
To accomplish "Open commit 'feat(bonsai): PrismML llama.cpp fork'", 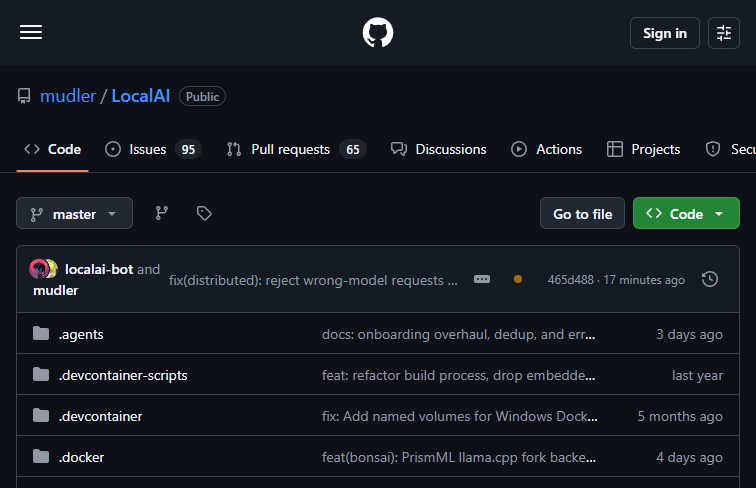I will pyautogui.click(x=459, y=457).
